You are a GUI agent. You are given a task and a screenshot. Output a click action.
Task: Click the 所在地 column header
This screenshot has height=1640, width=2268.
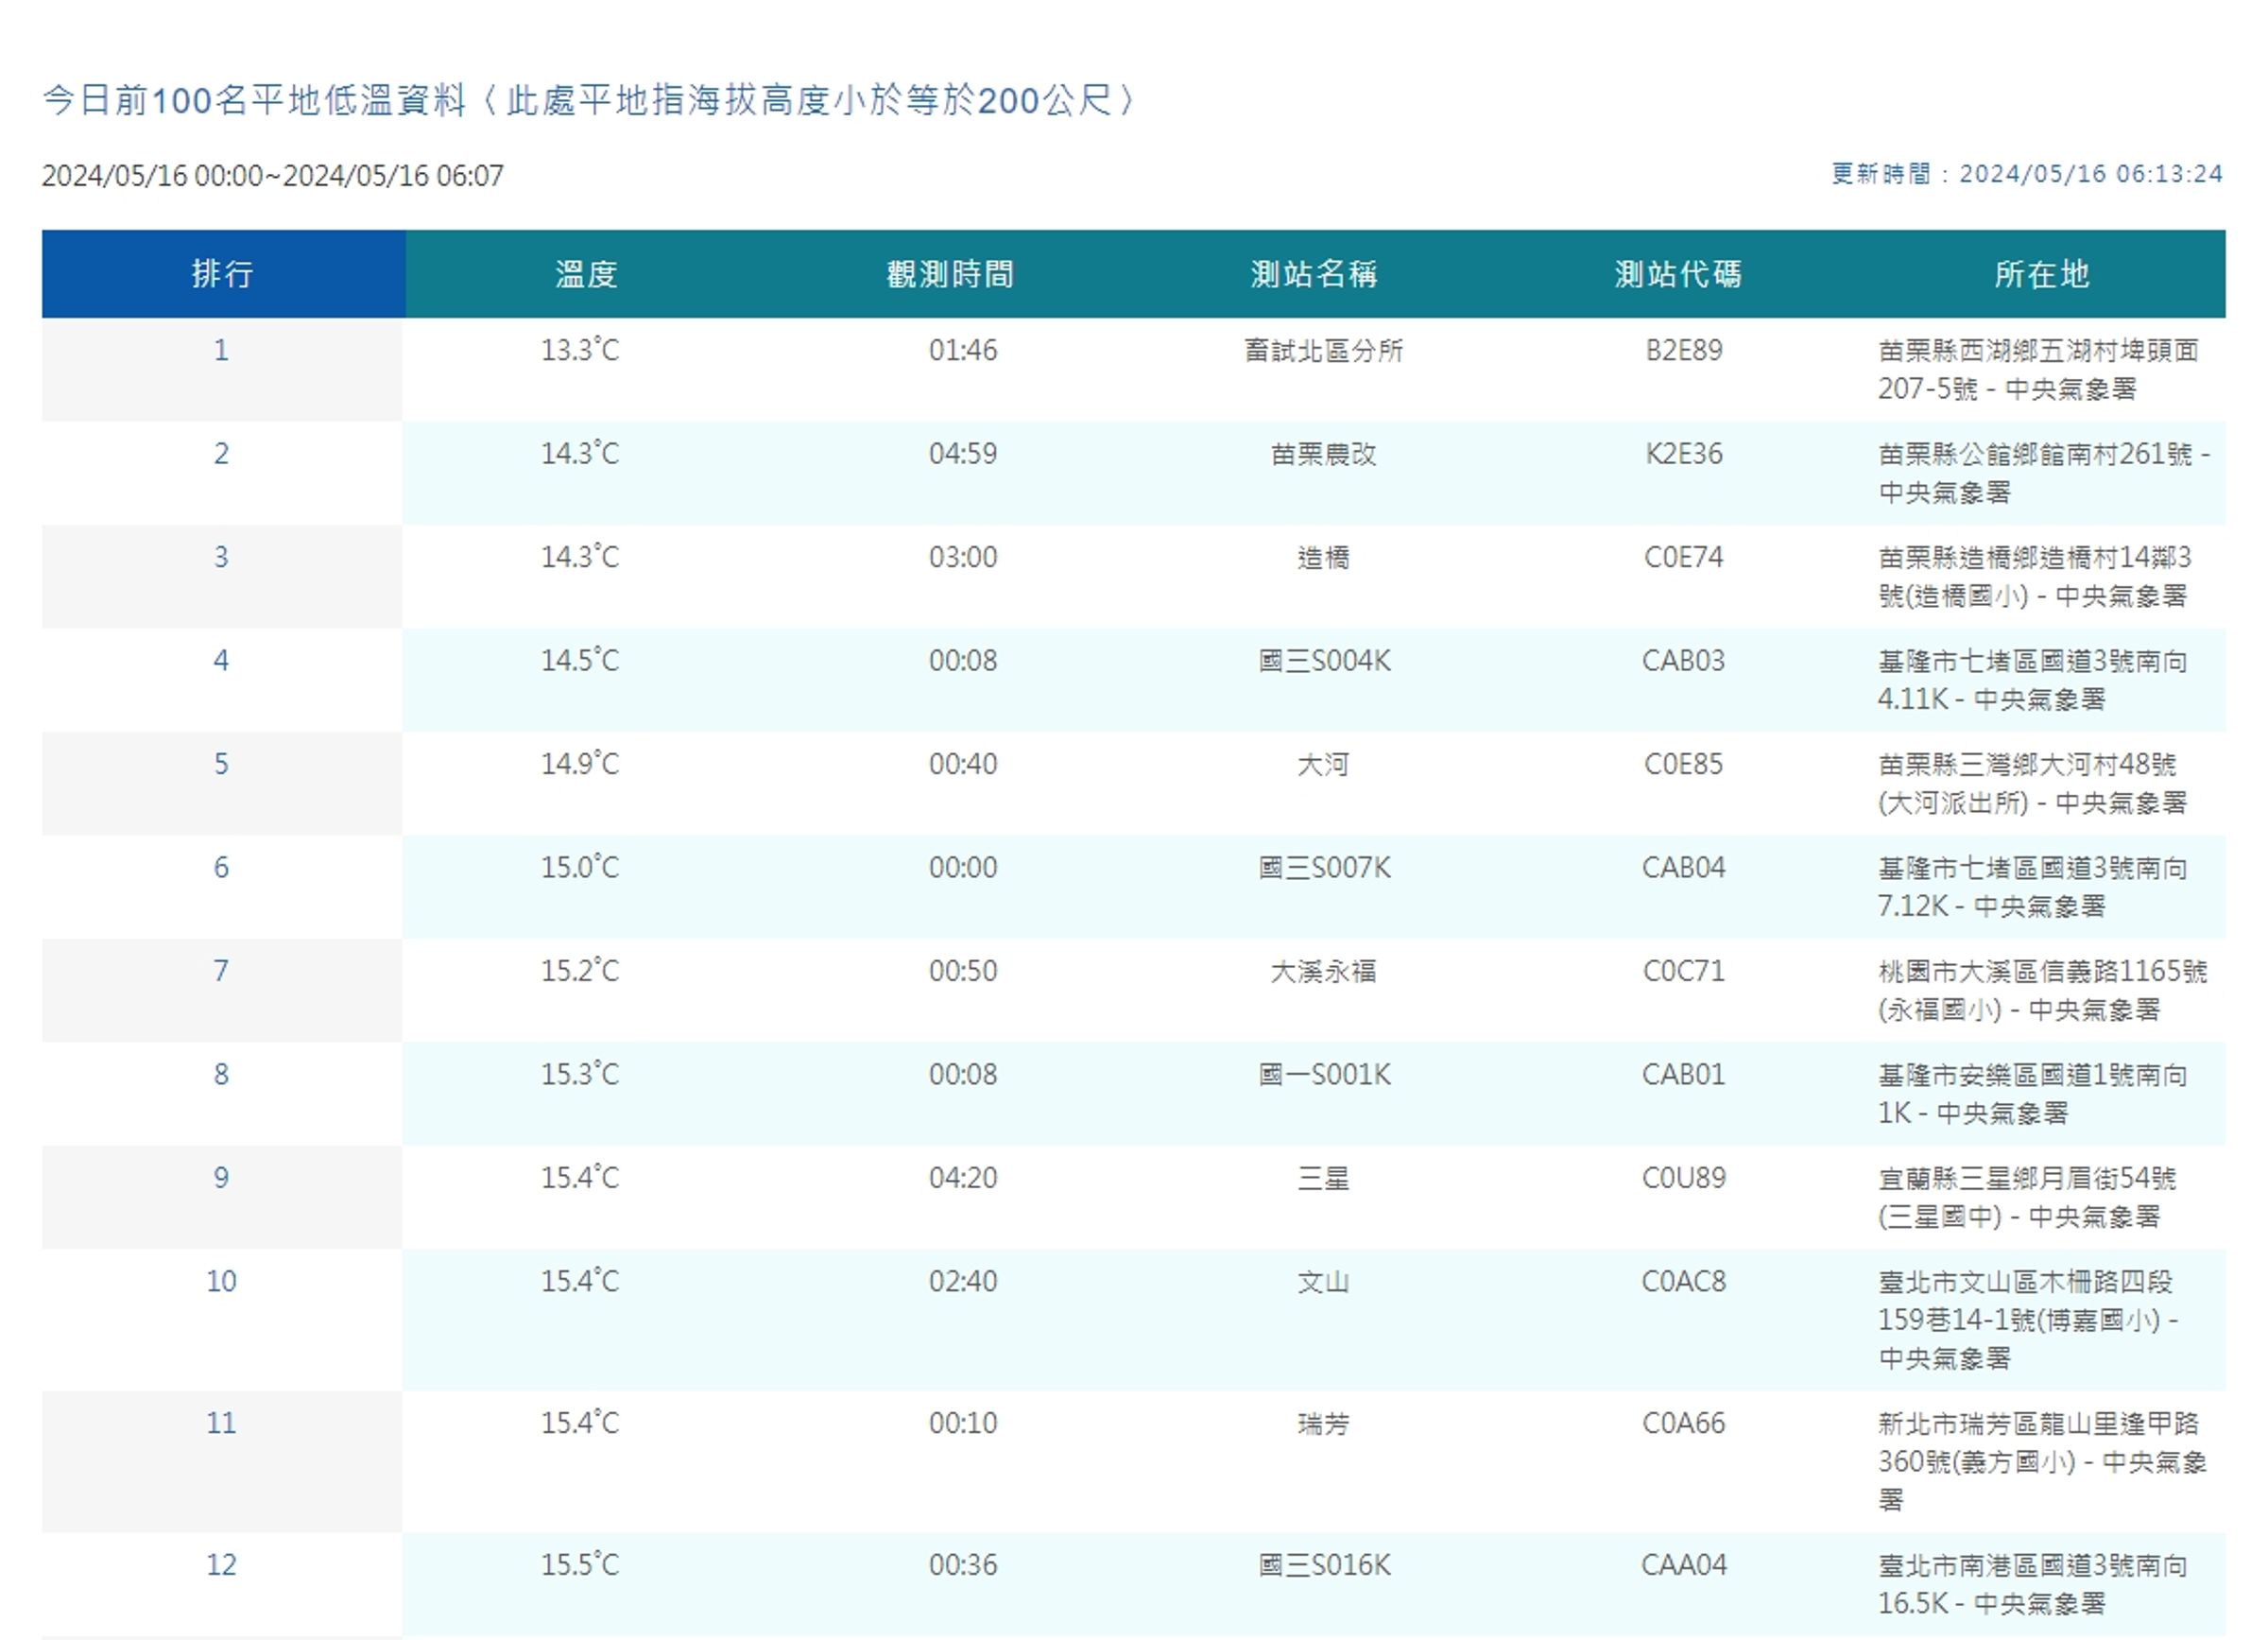2042,273
